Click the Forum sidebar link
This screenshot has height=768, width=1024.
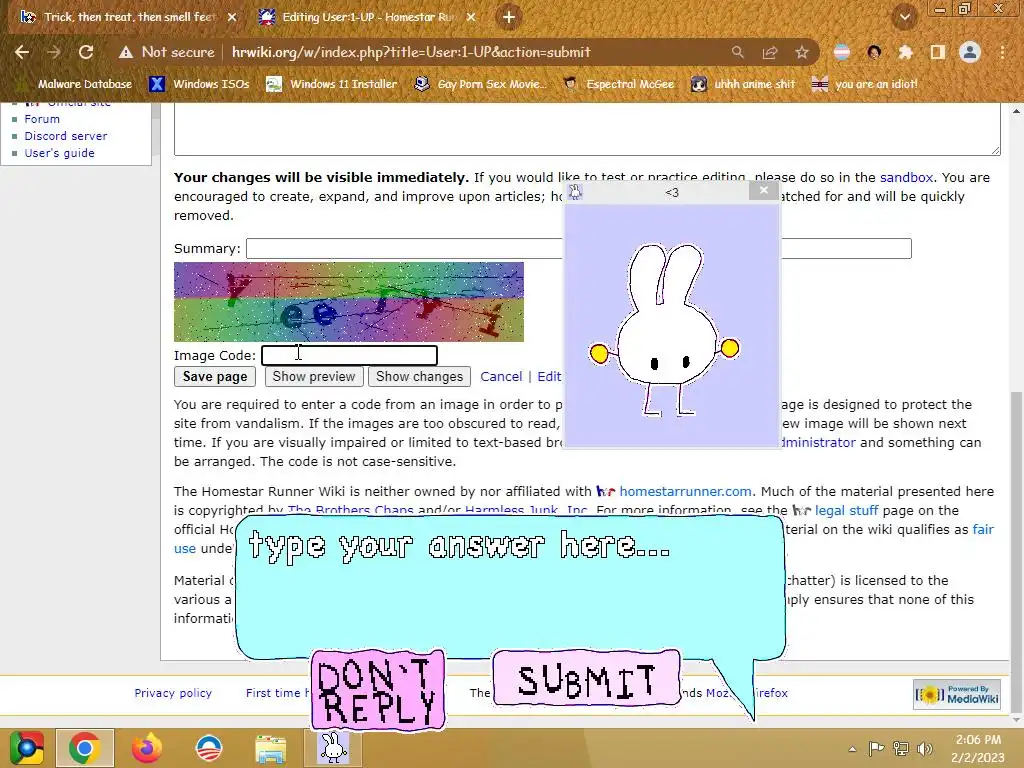[x=42, y=119]
